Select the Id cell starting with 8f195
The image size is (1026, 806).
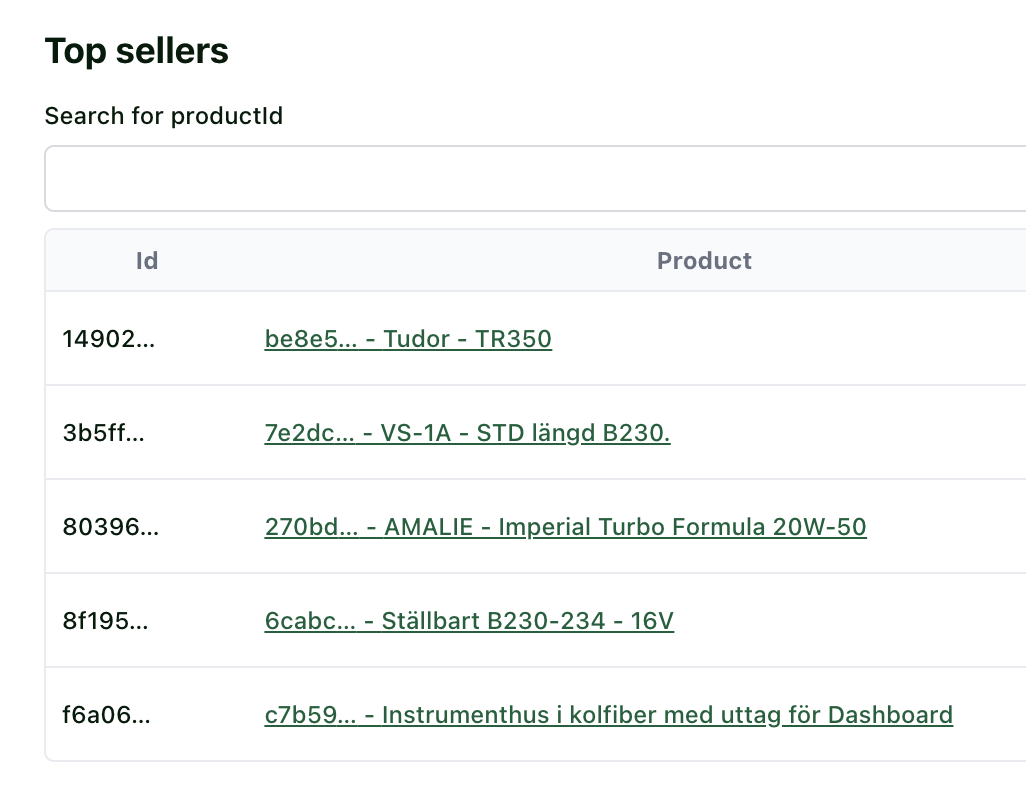pyautogui.click(x=105, y=621)
